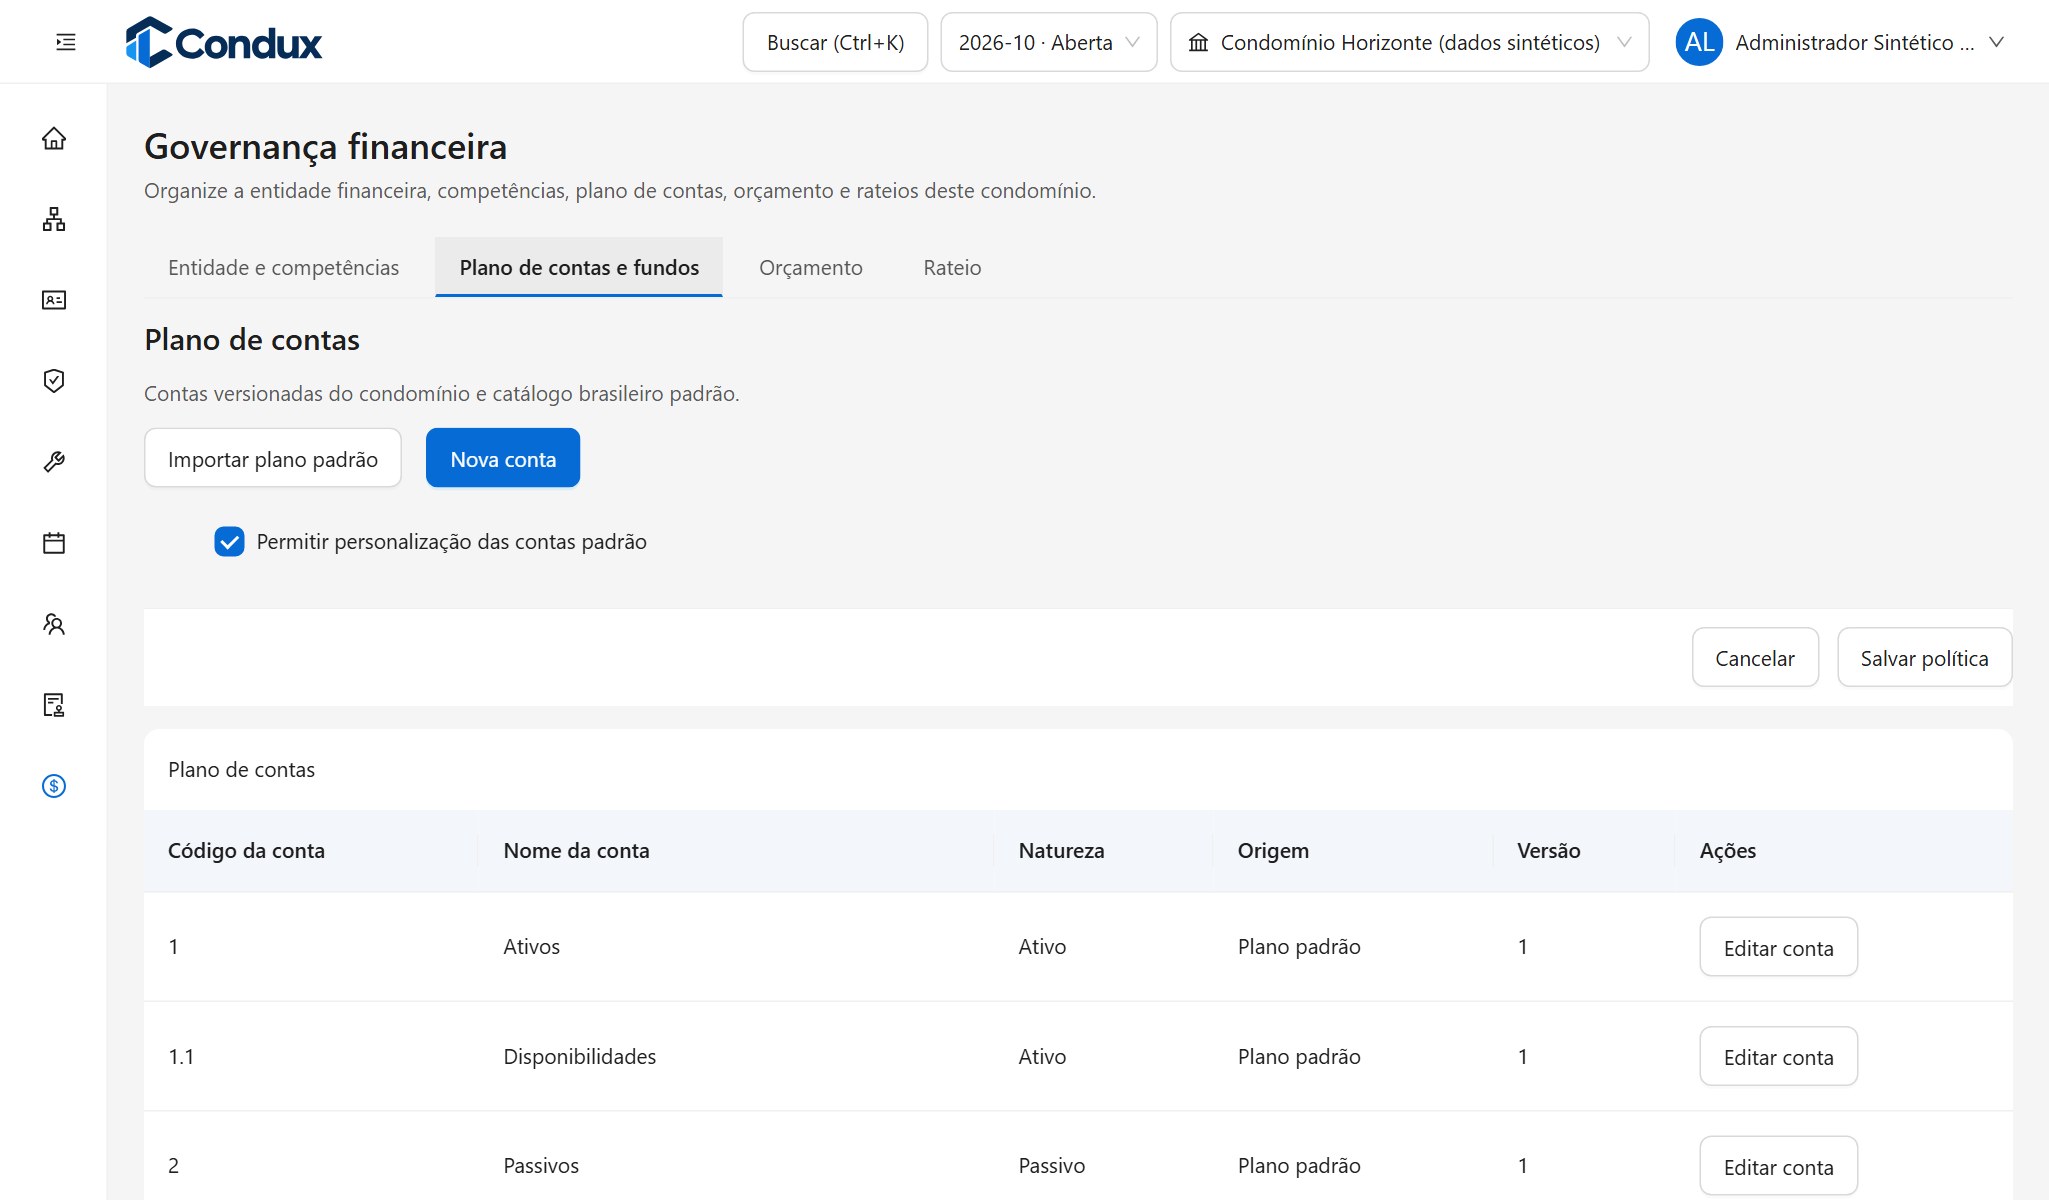Select Entidade e competências tab
Image resolution: width=2049 pixels, height=1200 pixels.
pyautogui.click(x=283, y=268)
